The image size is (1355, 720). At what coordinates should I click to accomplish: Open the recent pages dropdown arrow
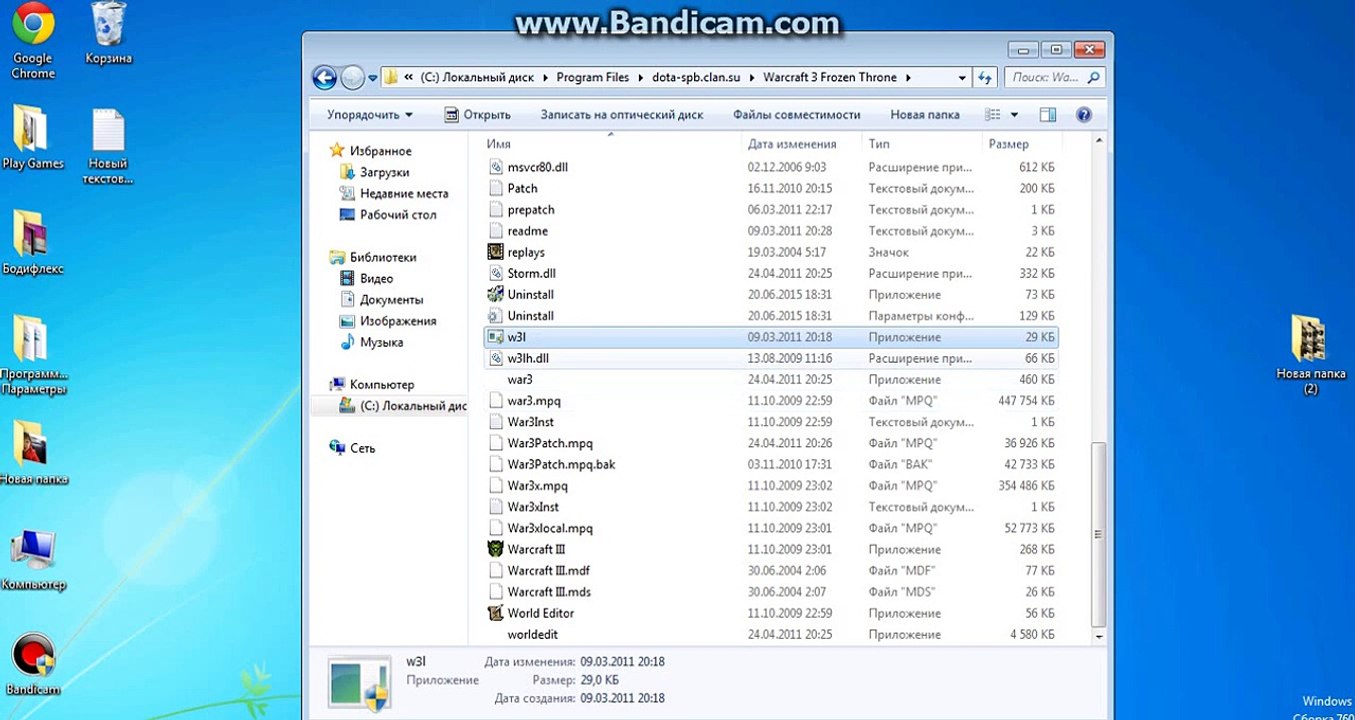pos(373,77)
